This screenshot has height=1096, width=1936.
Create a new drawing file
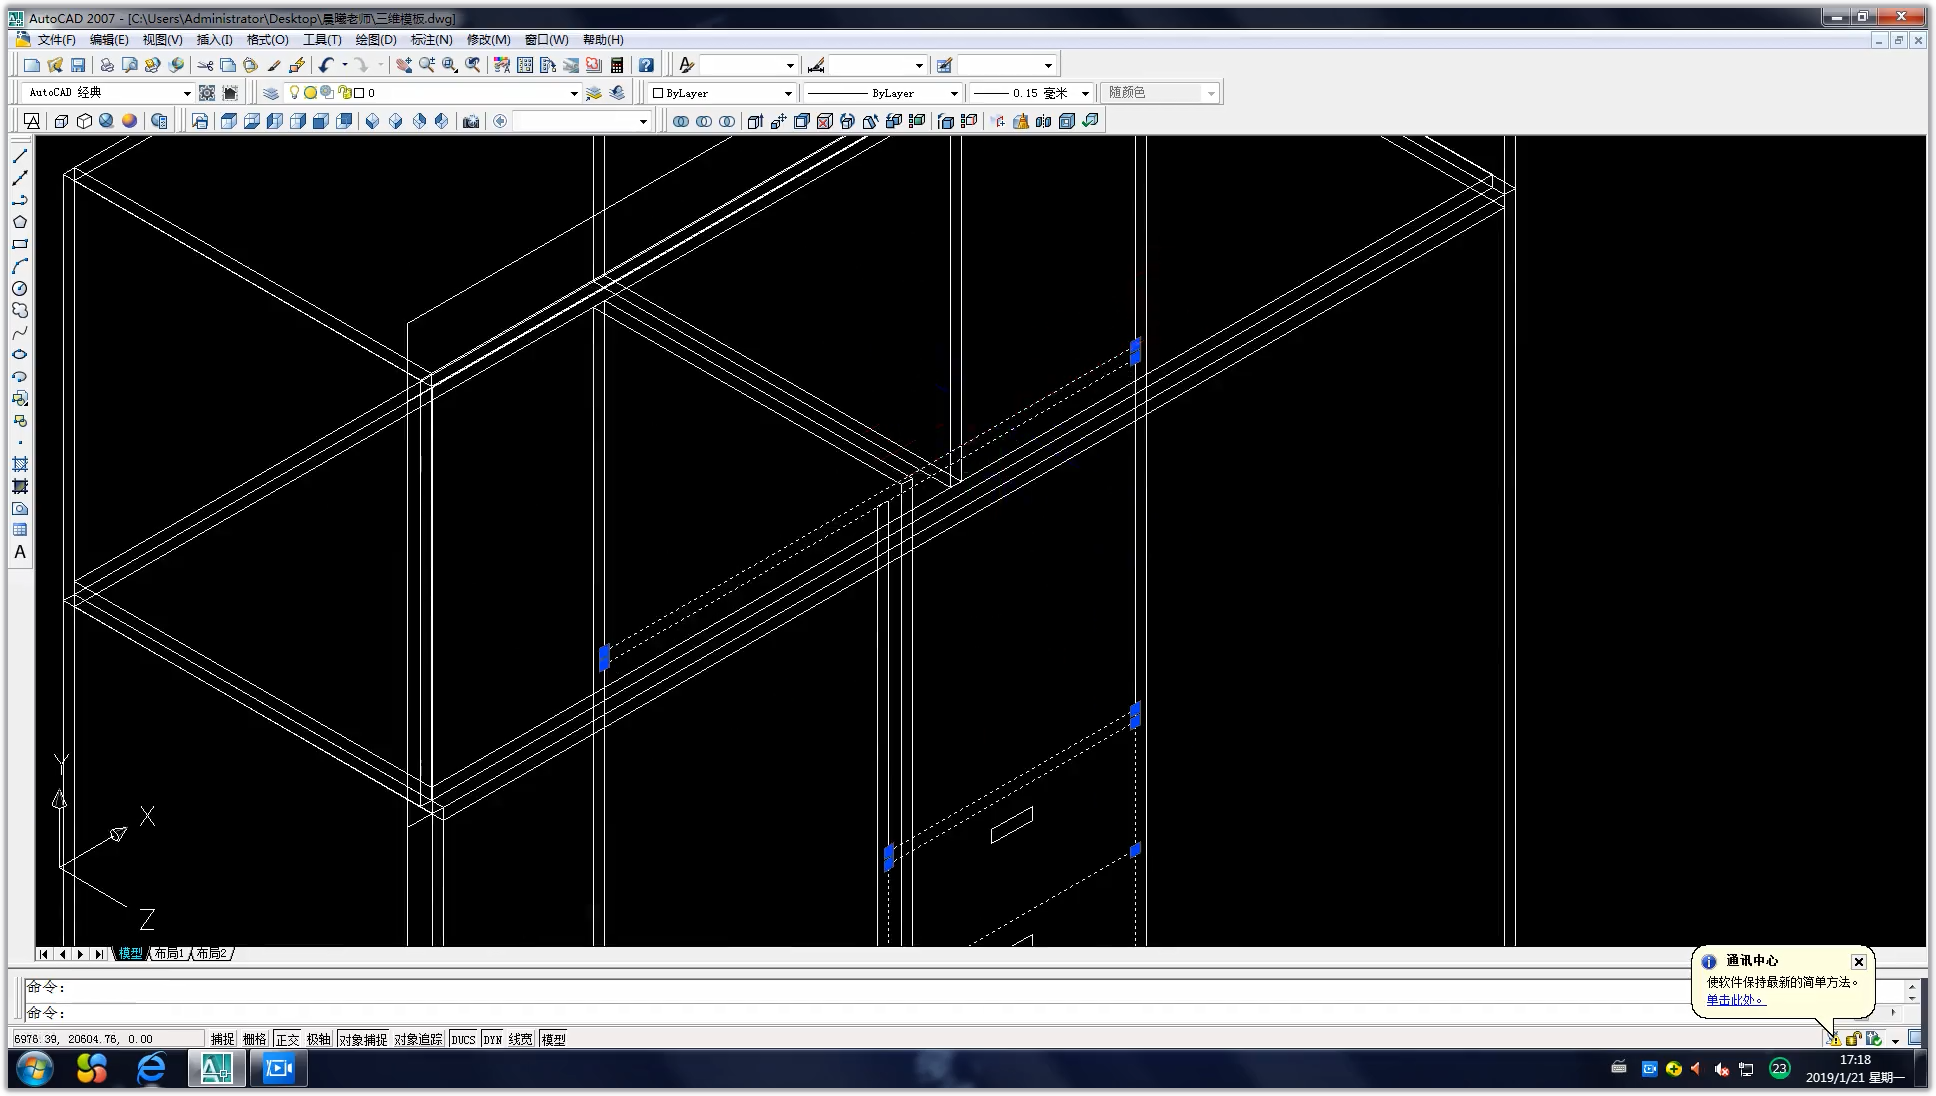point(32,65)
